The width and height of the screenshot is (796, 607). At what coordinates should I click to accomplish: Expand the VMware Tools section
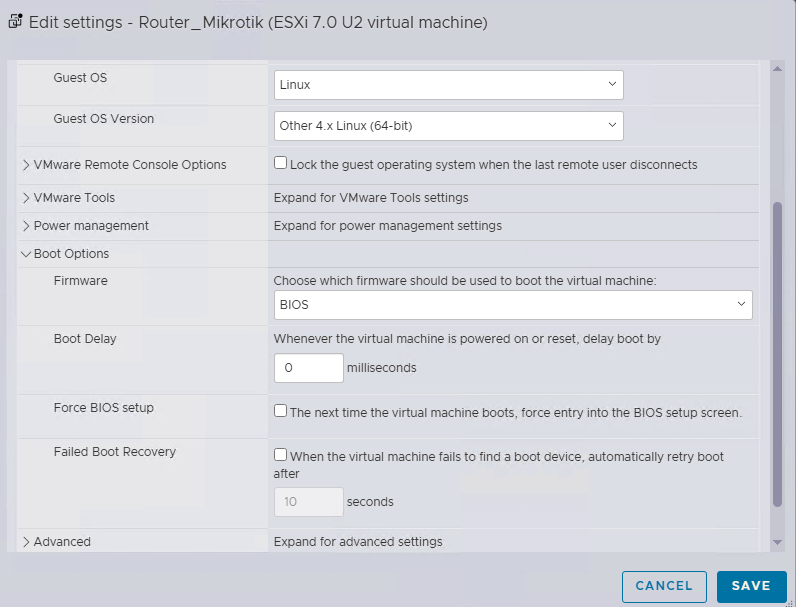point(26,198)
